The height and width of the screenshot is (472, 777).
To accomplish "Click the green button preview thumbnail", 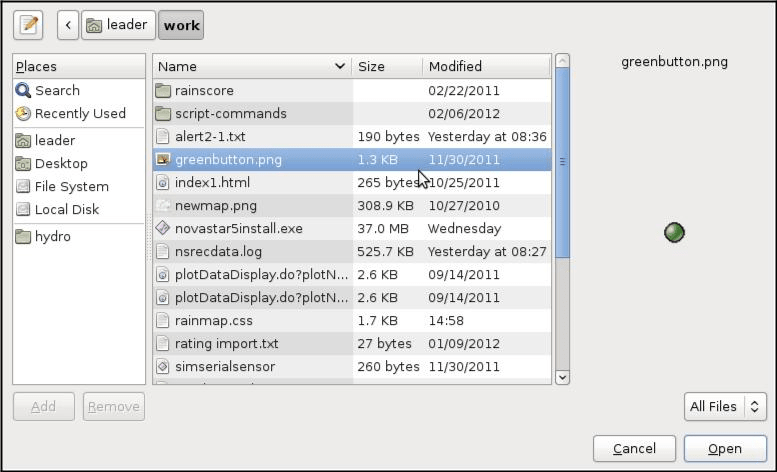I will click(675, 232).
